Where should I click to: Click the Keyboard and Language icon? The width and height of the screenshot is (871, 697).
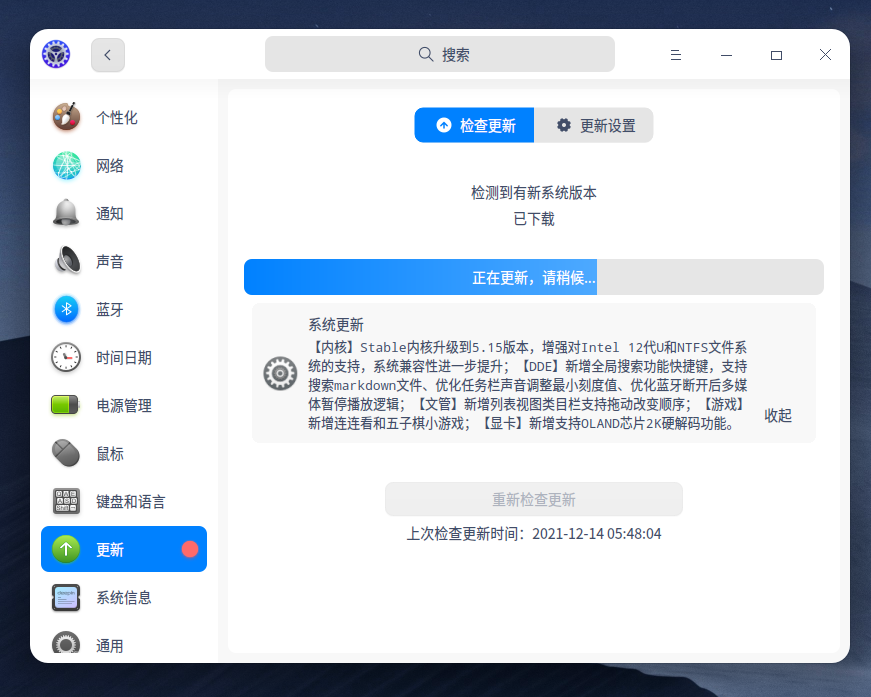pyautogui.click(x=66, y=501)
